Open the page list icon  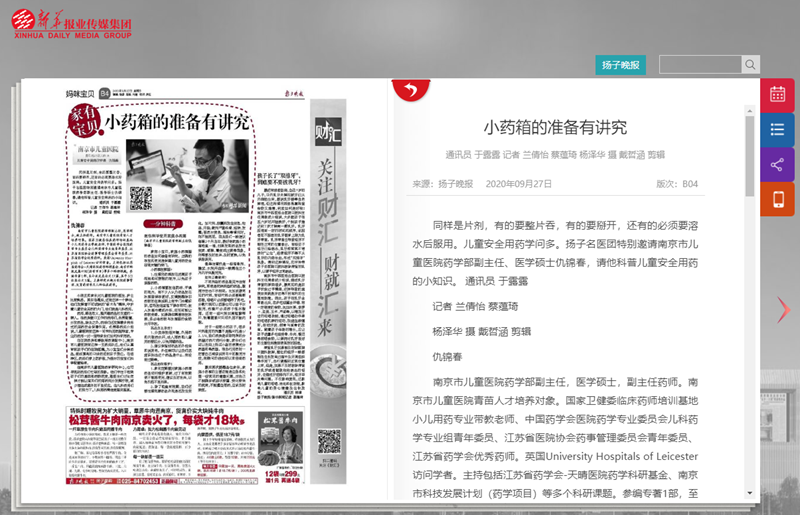pos(777,130)
